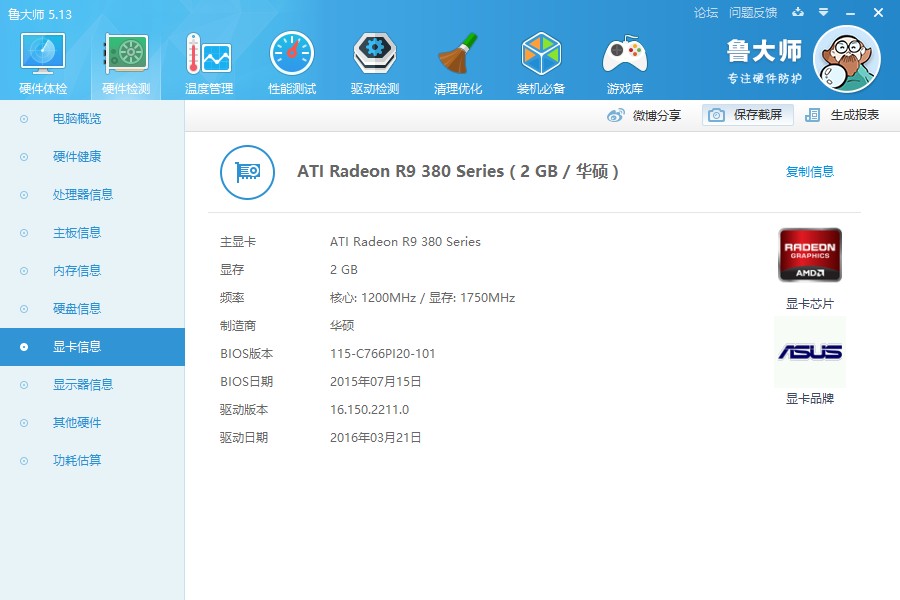The width and height of the screenshot is (900, 600).
Task: Click the 鲁大师 mascot avatar
Action: pos(847,60)
